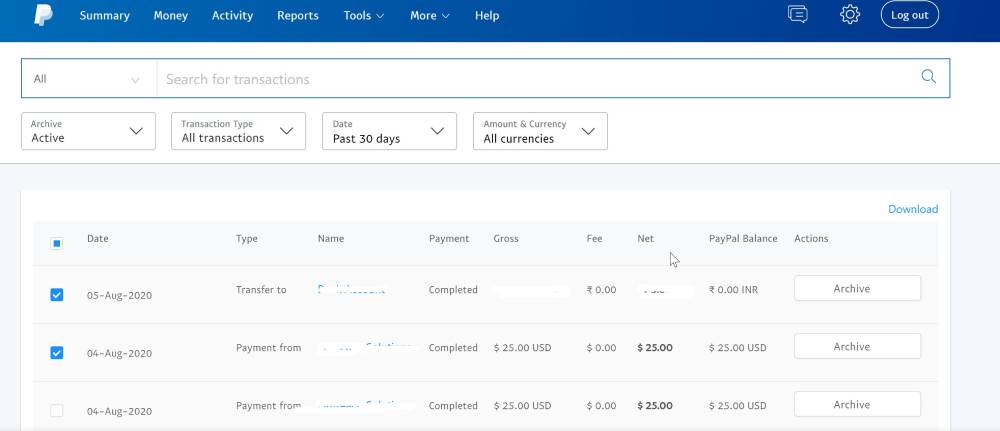Open the Amount & Currency dropdown
Image resolution: width=1000 pixels, height=431 pixels.
point(540,131)
